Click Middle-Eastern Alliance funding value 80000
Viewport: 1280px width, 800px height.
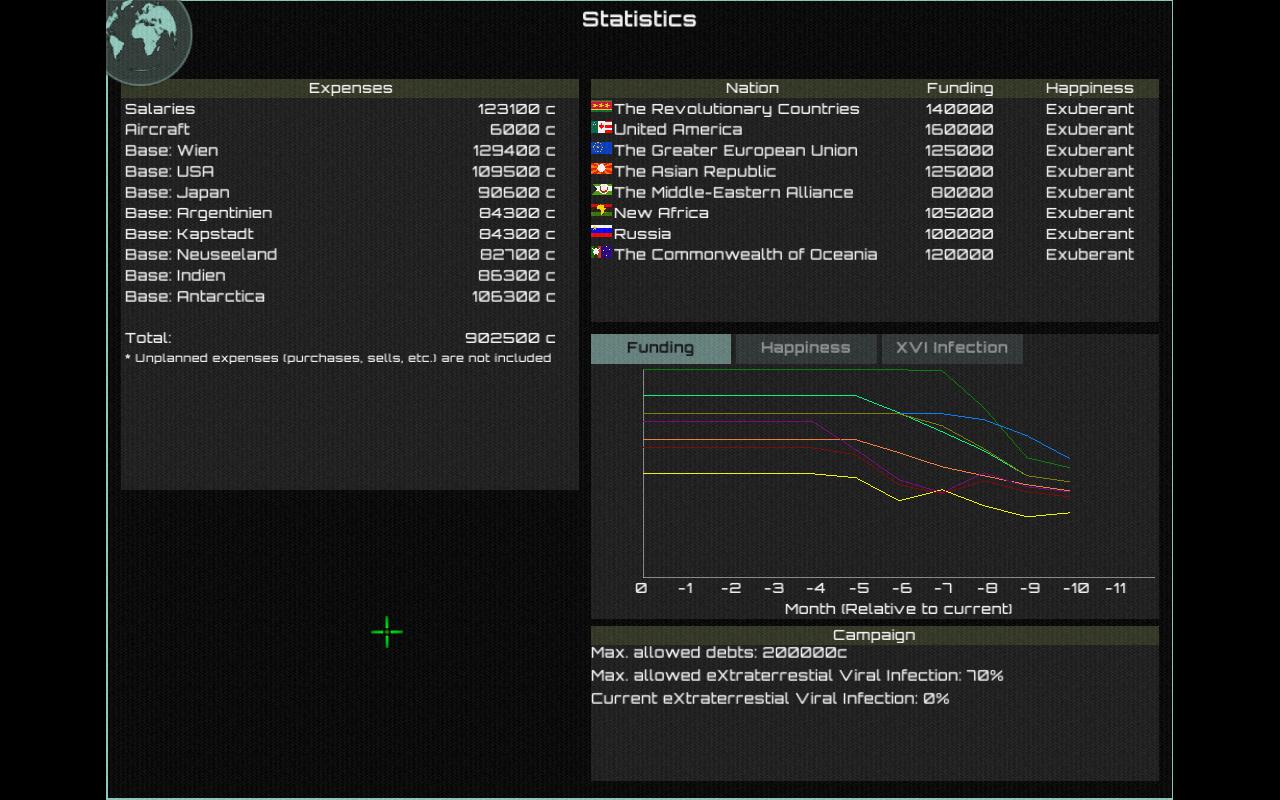(x=963, y=192)
